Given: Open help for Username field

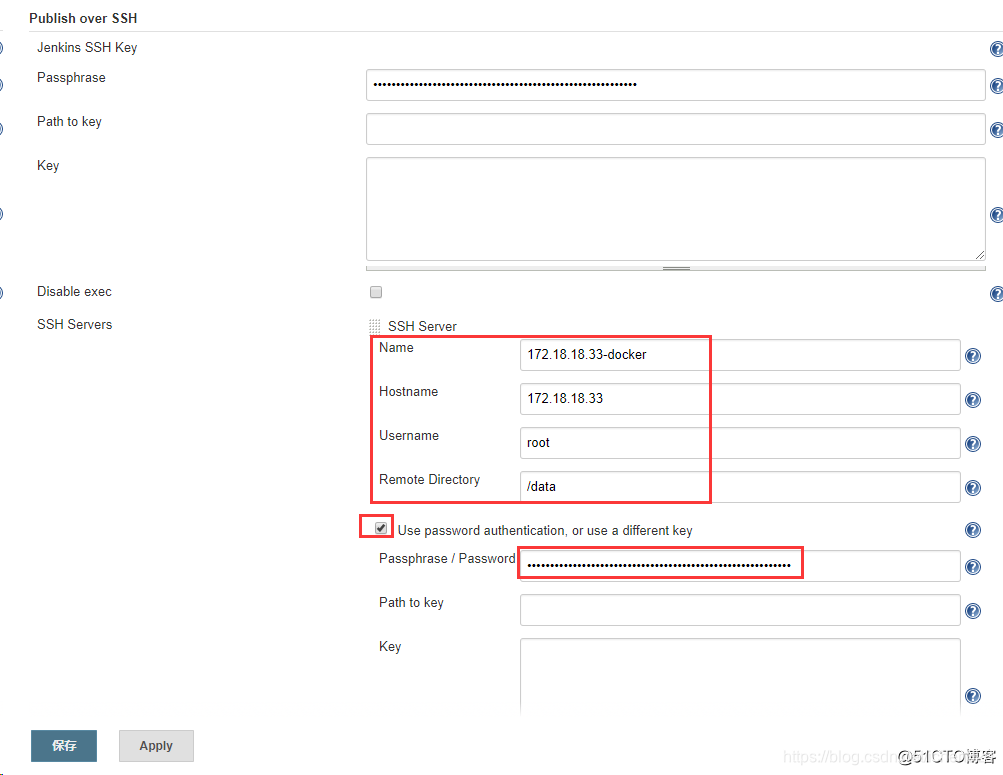Looking at the screenshot, I should click(973, 444).
